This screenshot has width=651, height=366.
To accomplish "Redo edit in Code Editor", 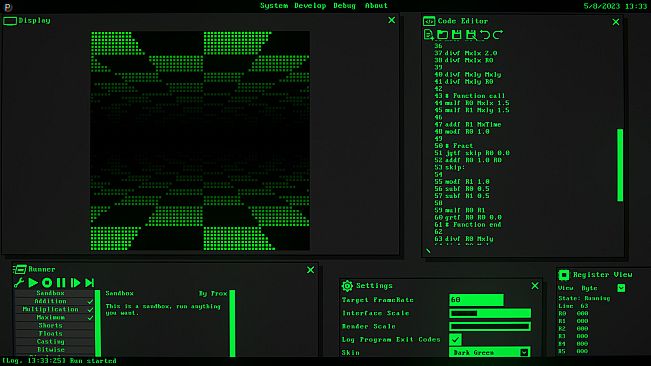I will 498,35.
